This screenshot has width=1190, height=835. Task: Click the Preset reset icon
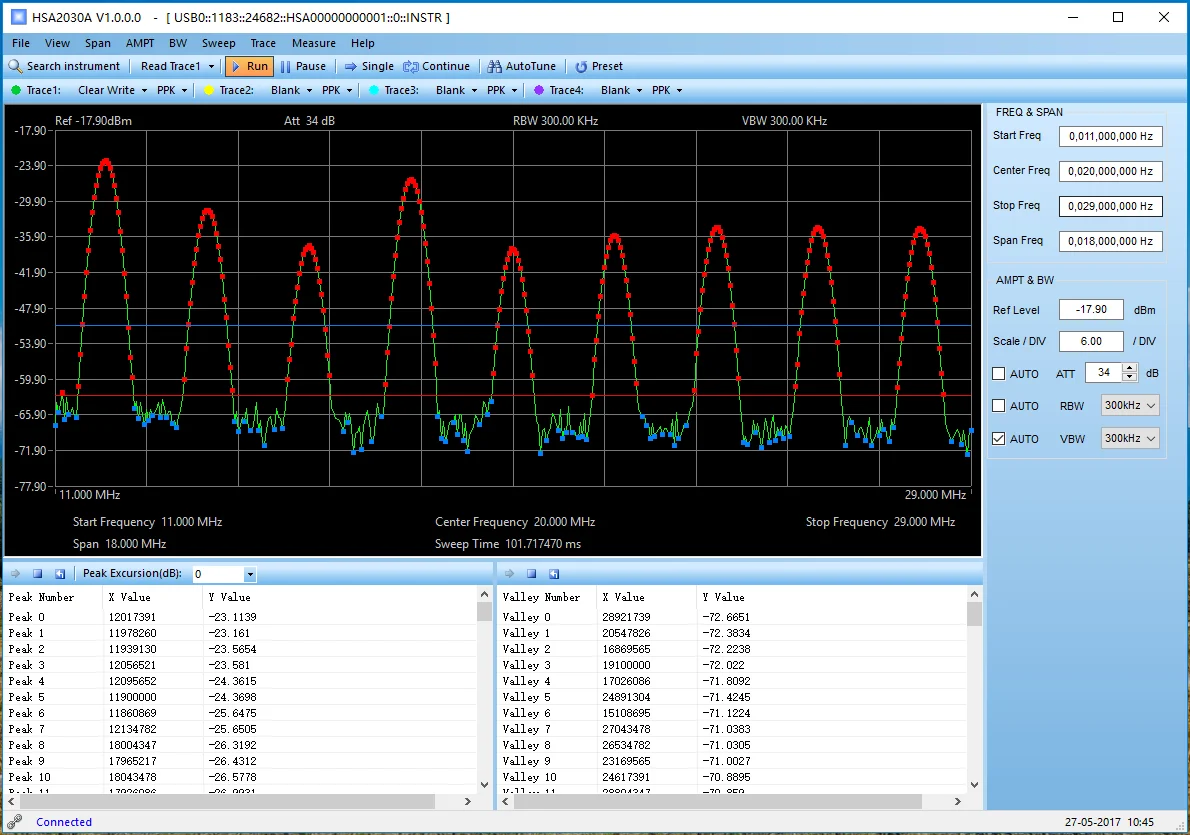[581, 66]
